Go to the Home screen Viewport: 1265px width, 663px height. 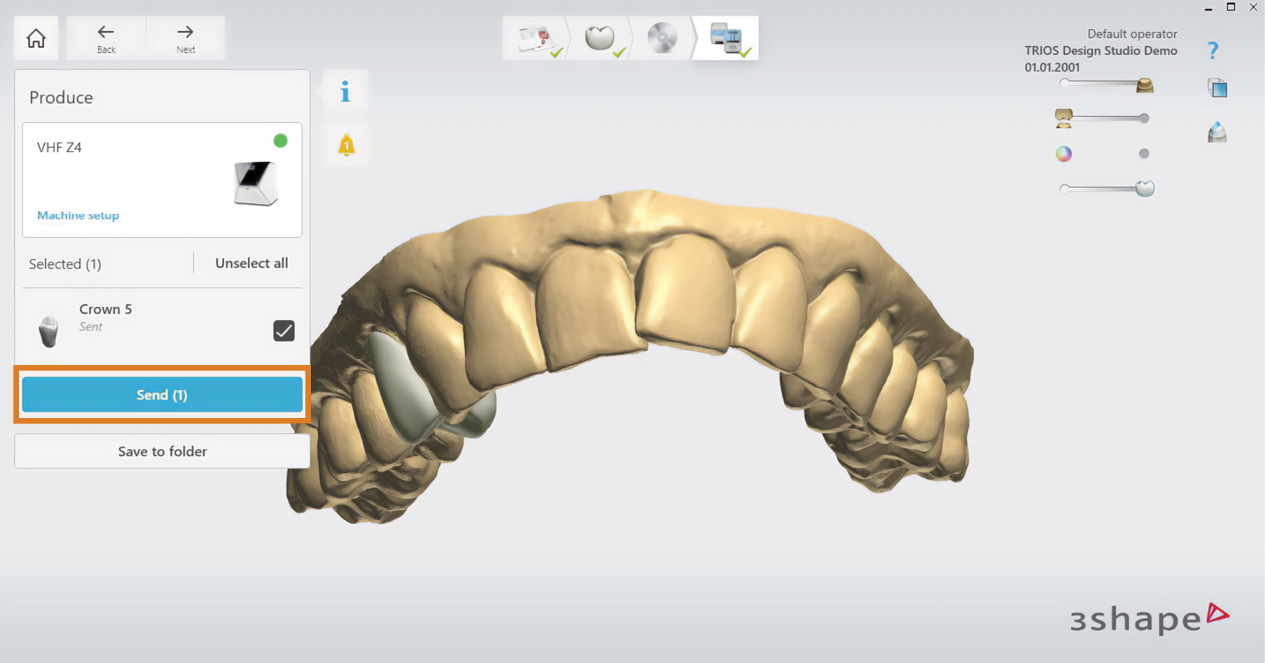36,38
